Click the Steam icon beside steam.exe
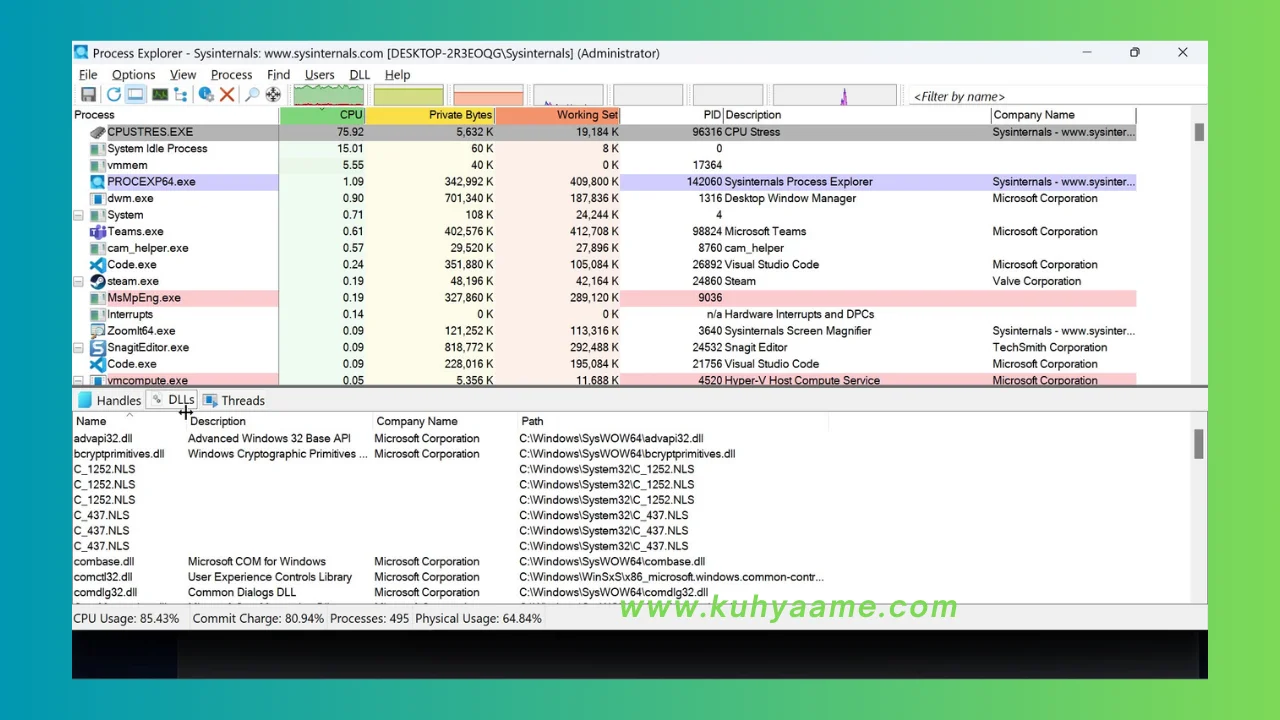The image size is (1280, 720). click(97, 281)
